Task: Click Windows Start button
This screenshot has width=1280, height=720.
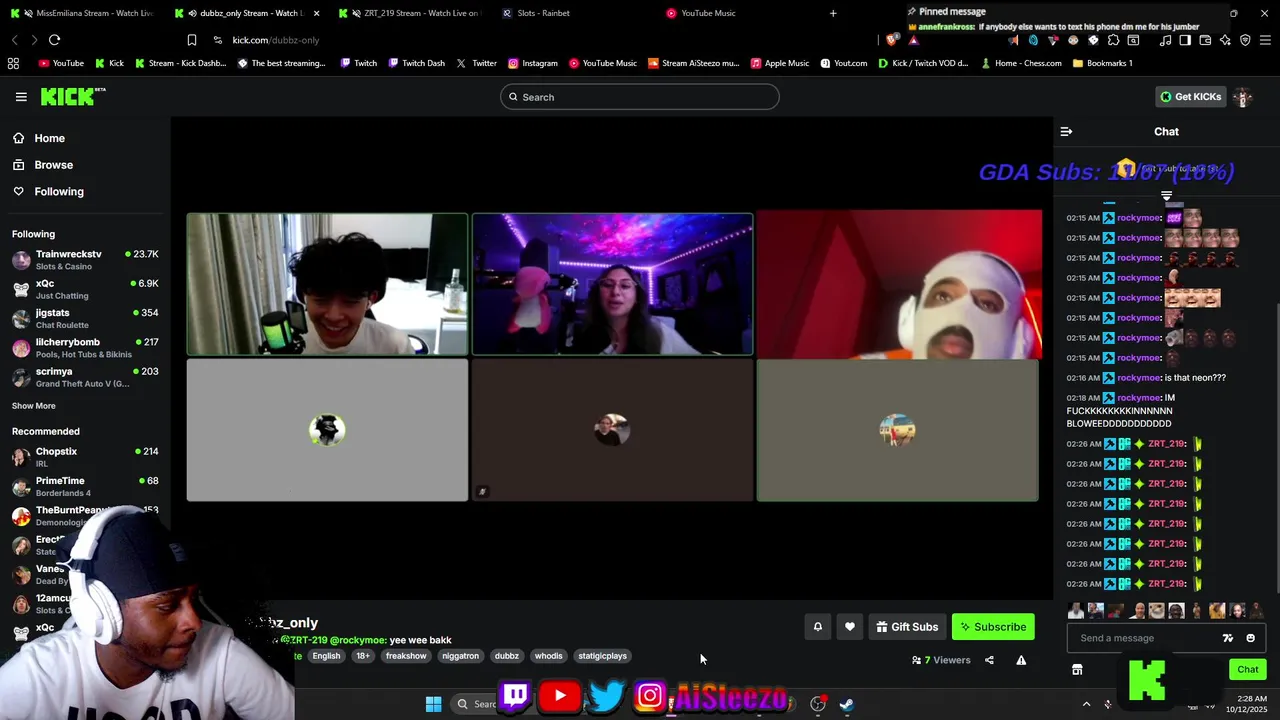Action: click(x=433, y=704)
